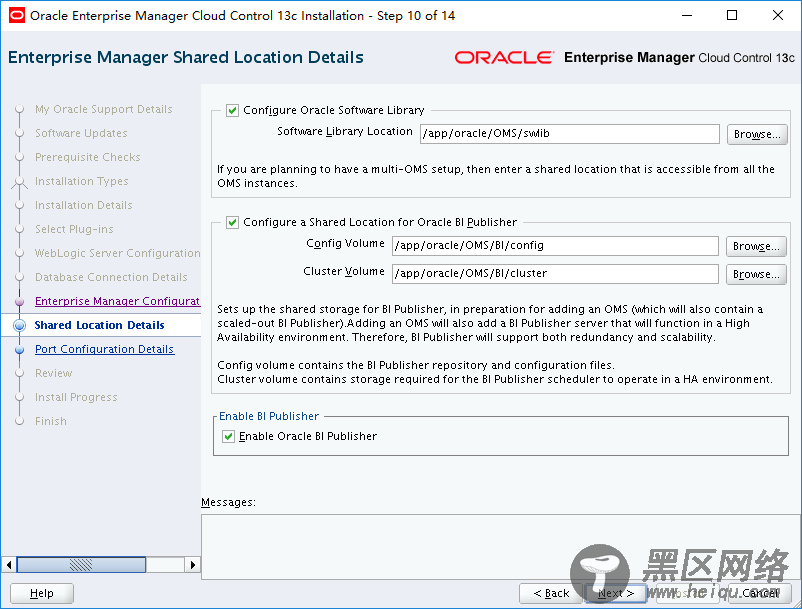The image size is (802, 609).
Task: Select the Finish step
Action: (x=51, y=421)
